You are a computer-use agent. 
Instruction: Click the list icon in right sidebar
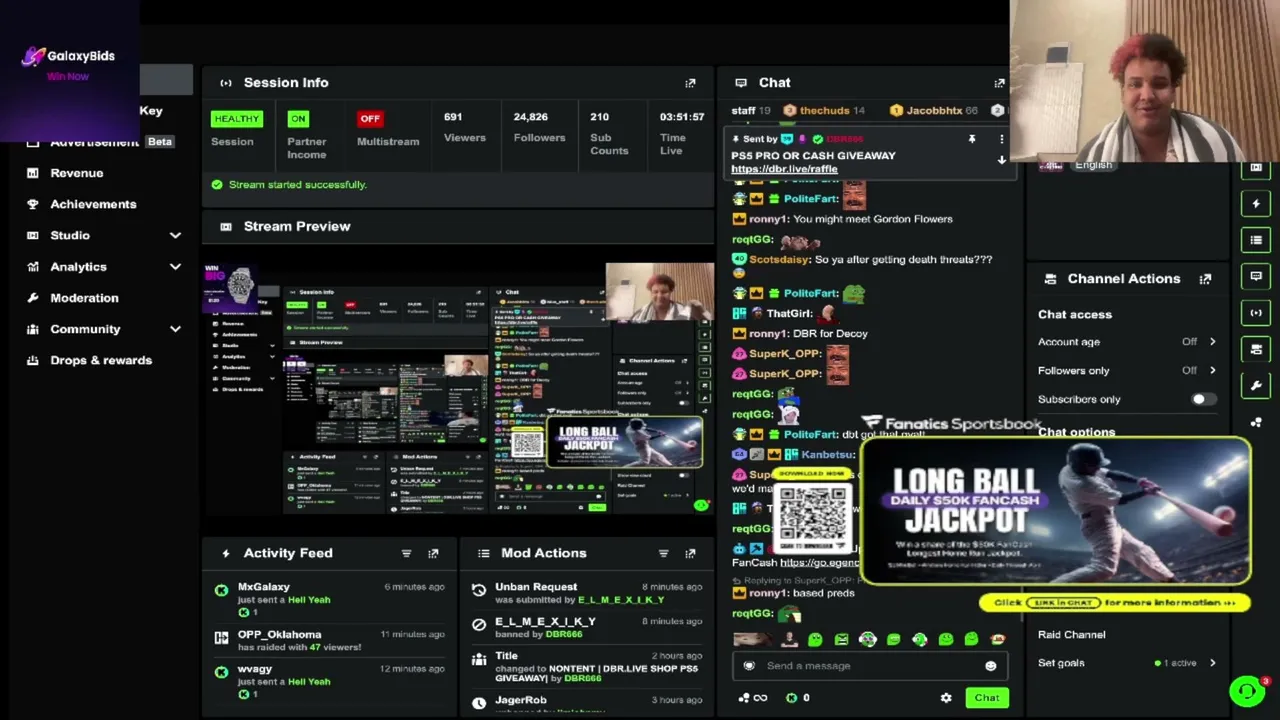(x=1256, y=240)
